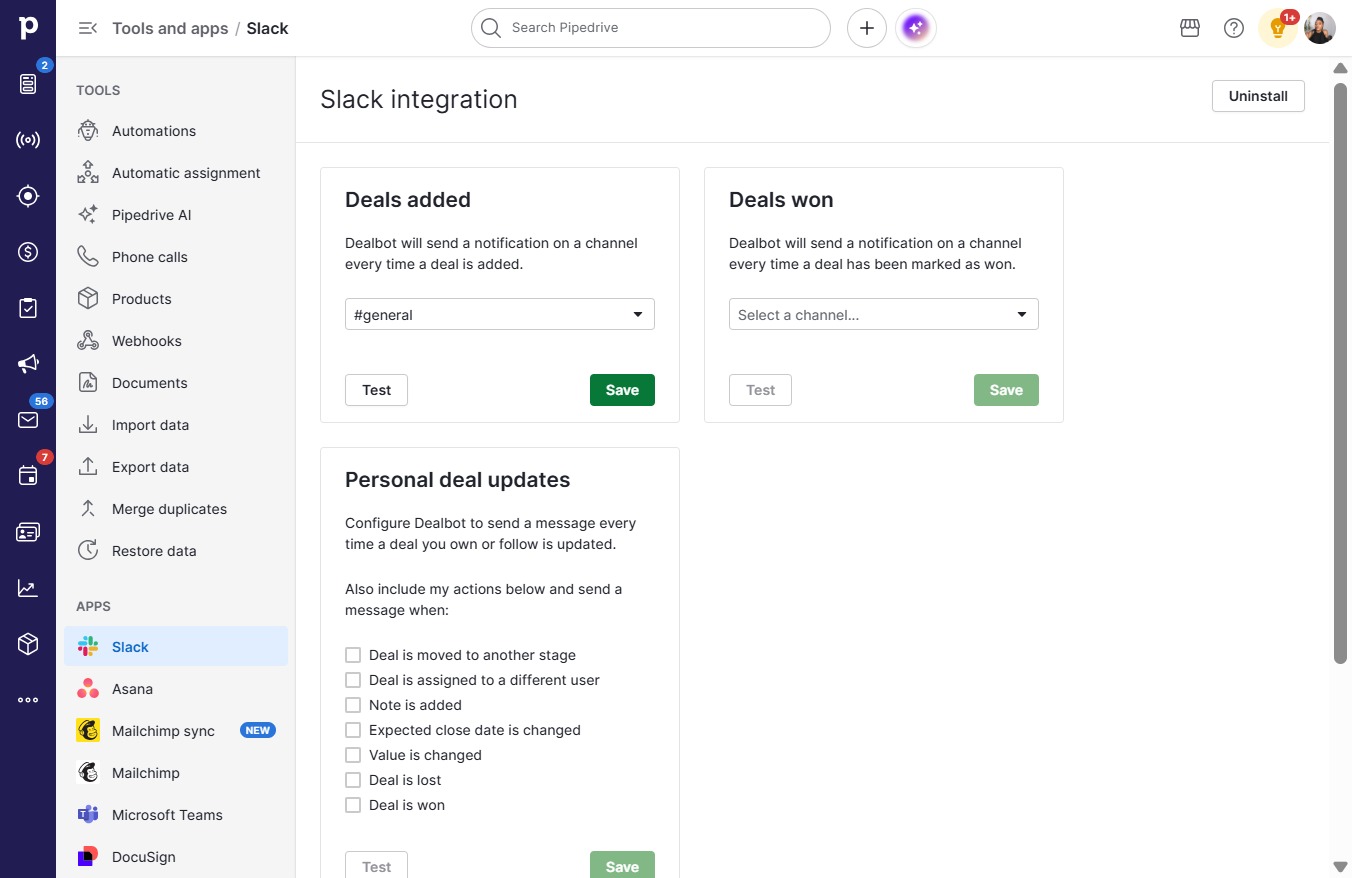Click the scrollbar up arrow
Image resolution: width=1352 pixels, height=878 pixels.
1340,68
